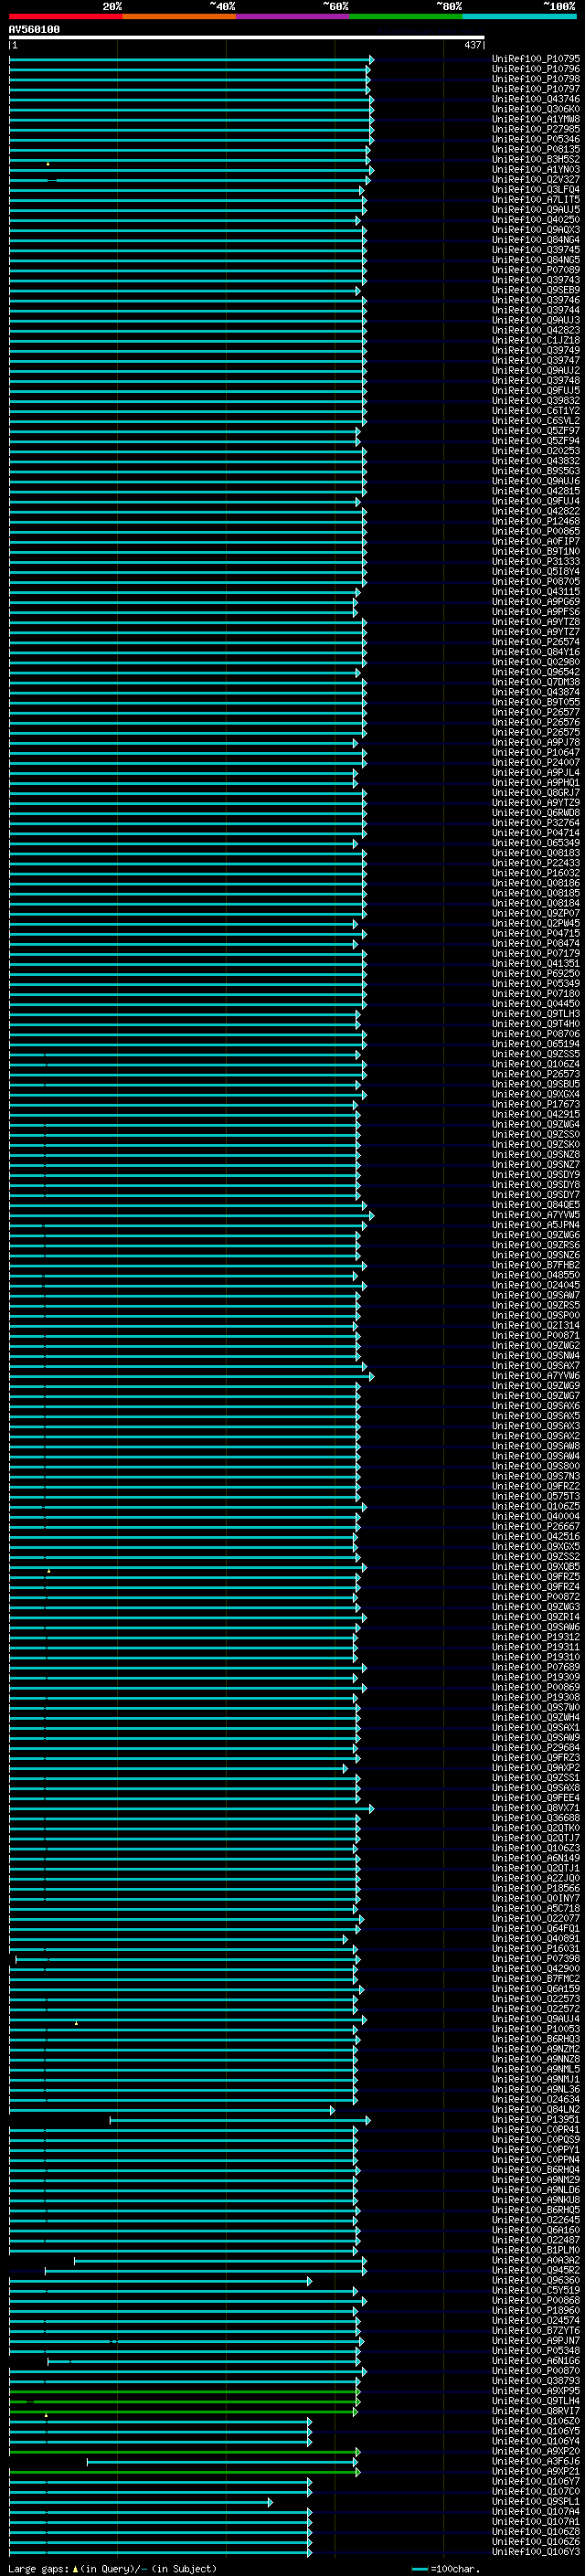Open hit UniRef100_P12468

[536, 521]
